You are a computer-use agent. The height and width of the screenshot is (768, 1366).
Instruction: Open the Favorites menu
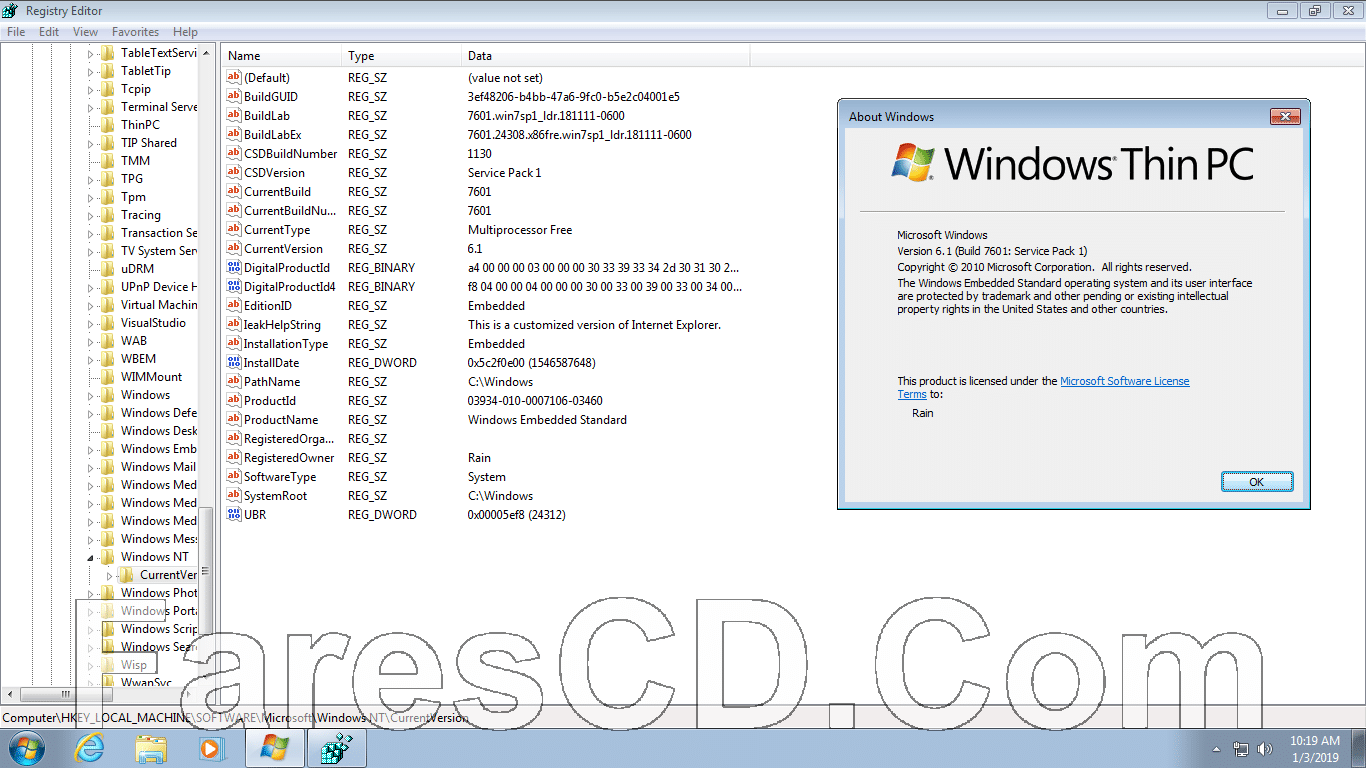(135, 32)
